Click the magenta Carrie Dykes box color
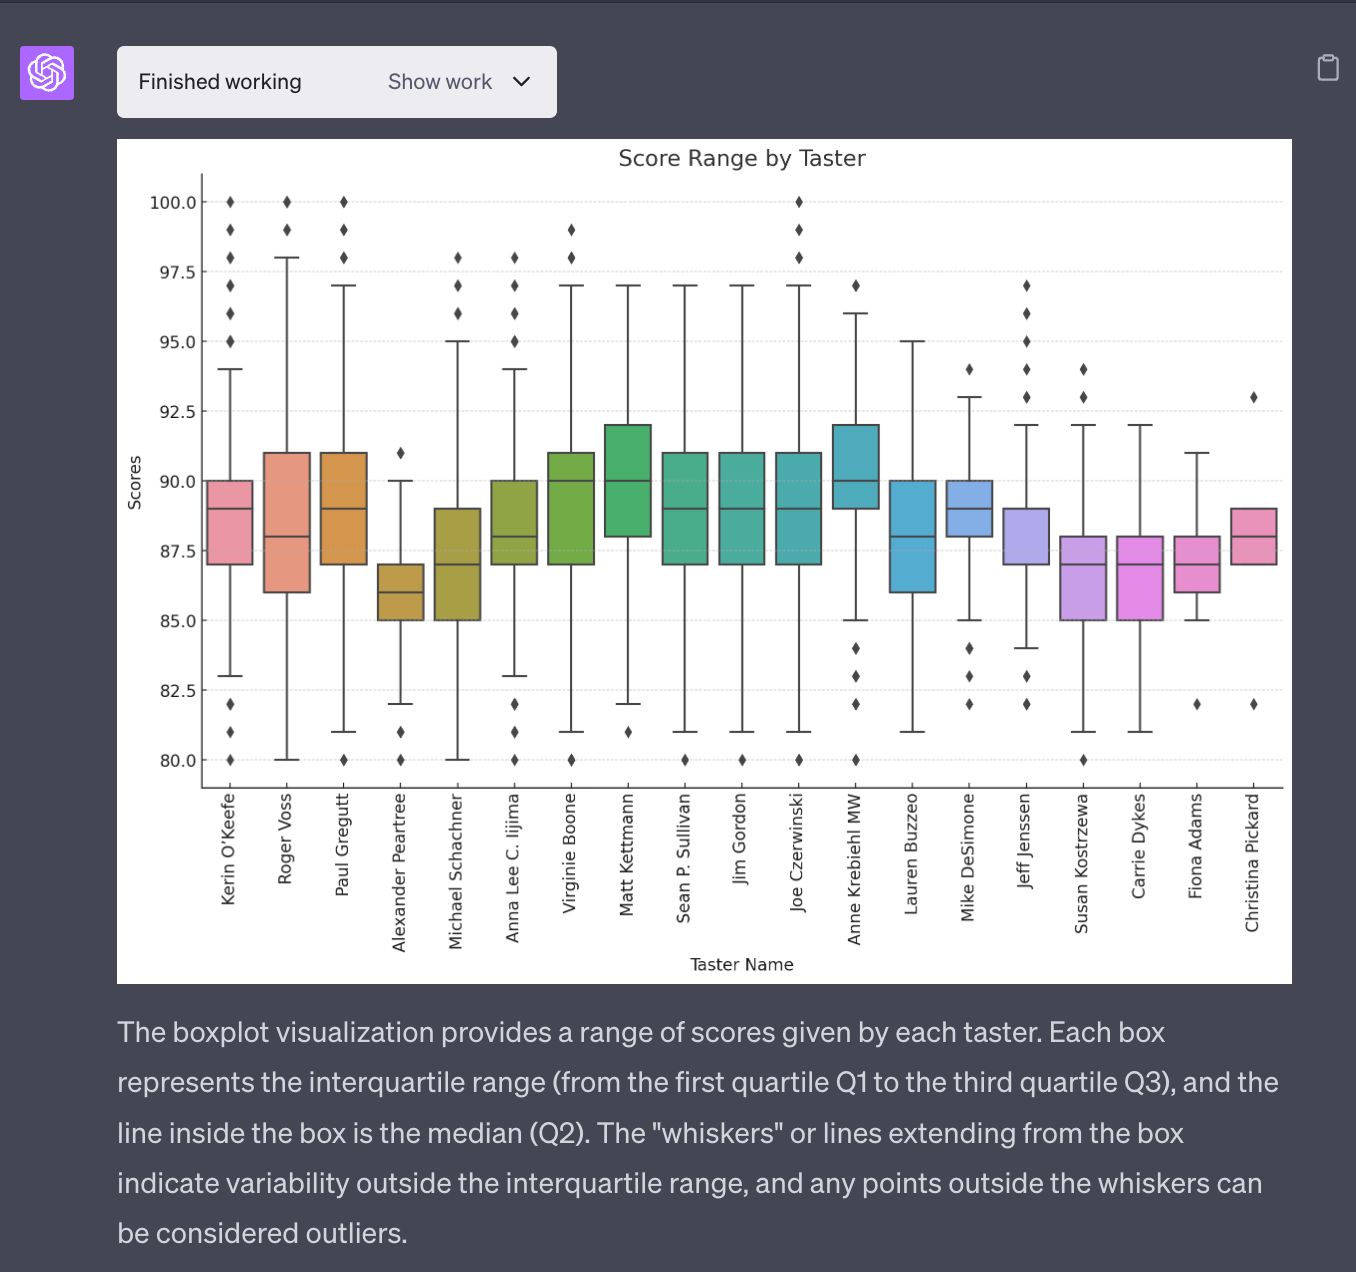Screen dimensions: 1356x1272 [1138, 580]
